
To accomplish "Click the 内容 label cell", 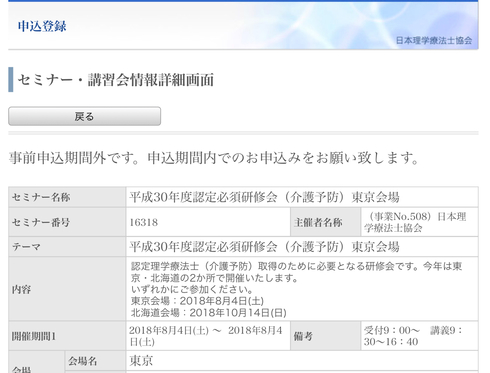I will click(67, 289).
